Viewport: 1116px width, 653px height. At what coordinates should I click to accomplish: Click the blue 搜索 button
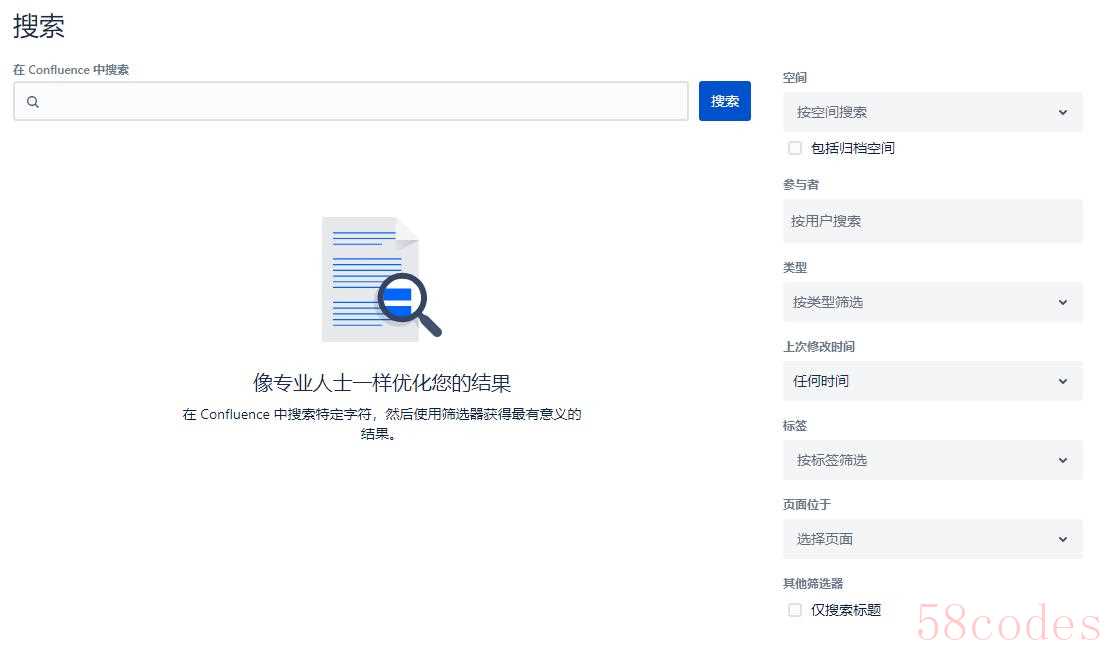point(725,101)
